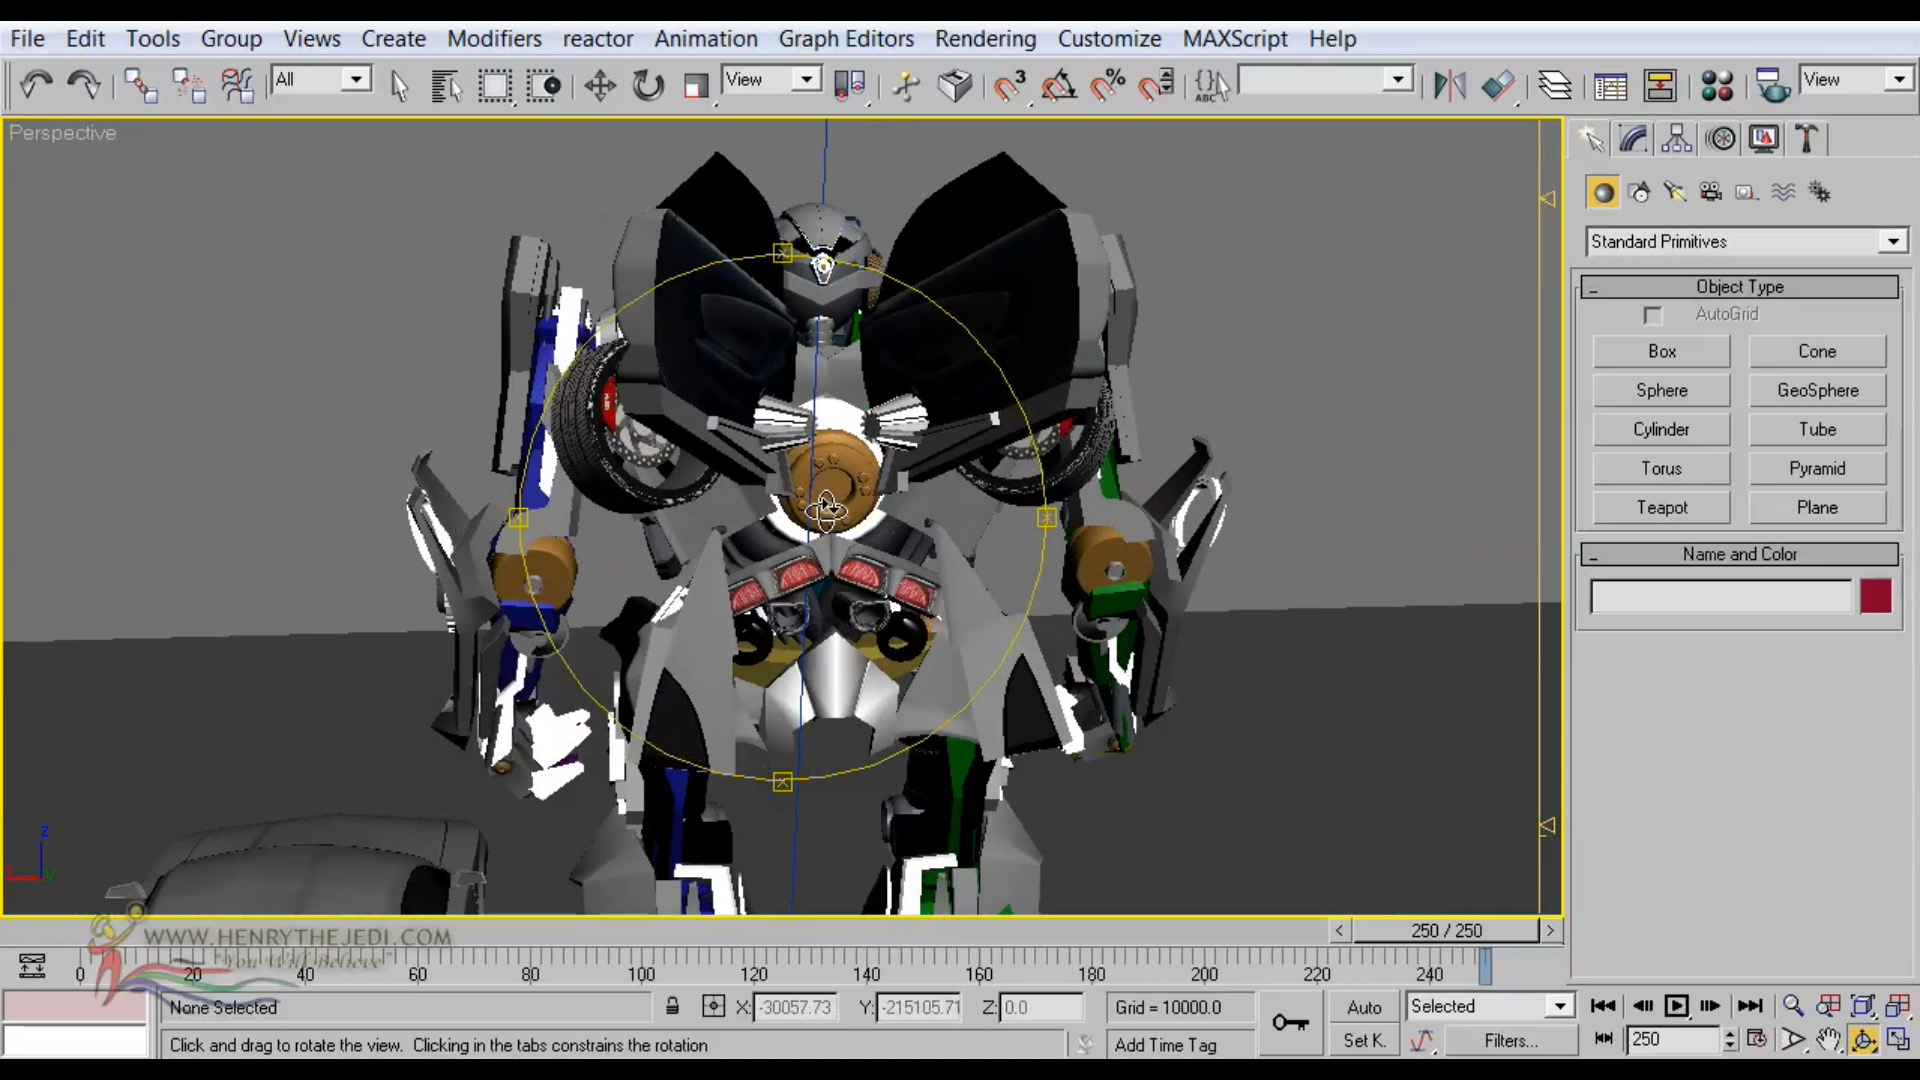Viewport: 1920px width, 1080px height.
Task: Select the Bind to Space Warp tool
Action: click(237, 86)
